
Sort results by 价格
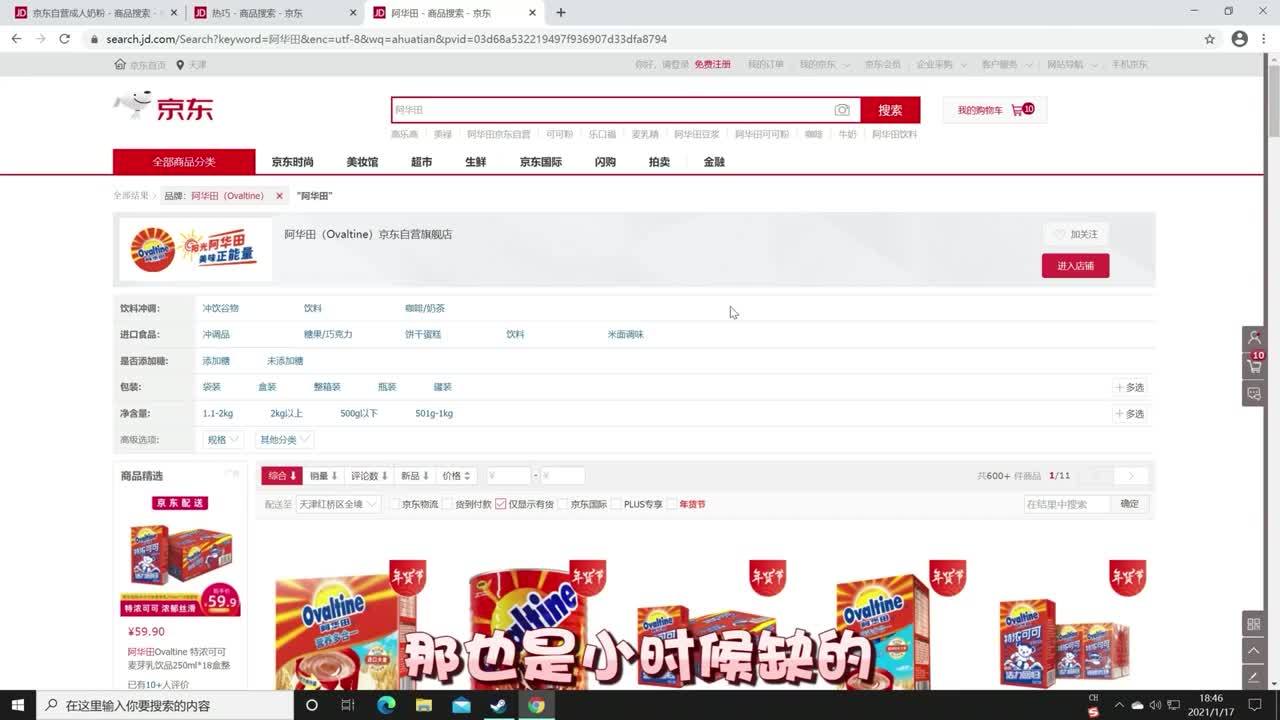[x=456, y=476]
